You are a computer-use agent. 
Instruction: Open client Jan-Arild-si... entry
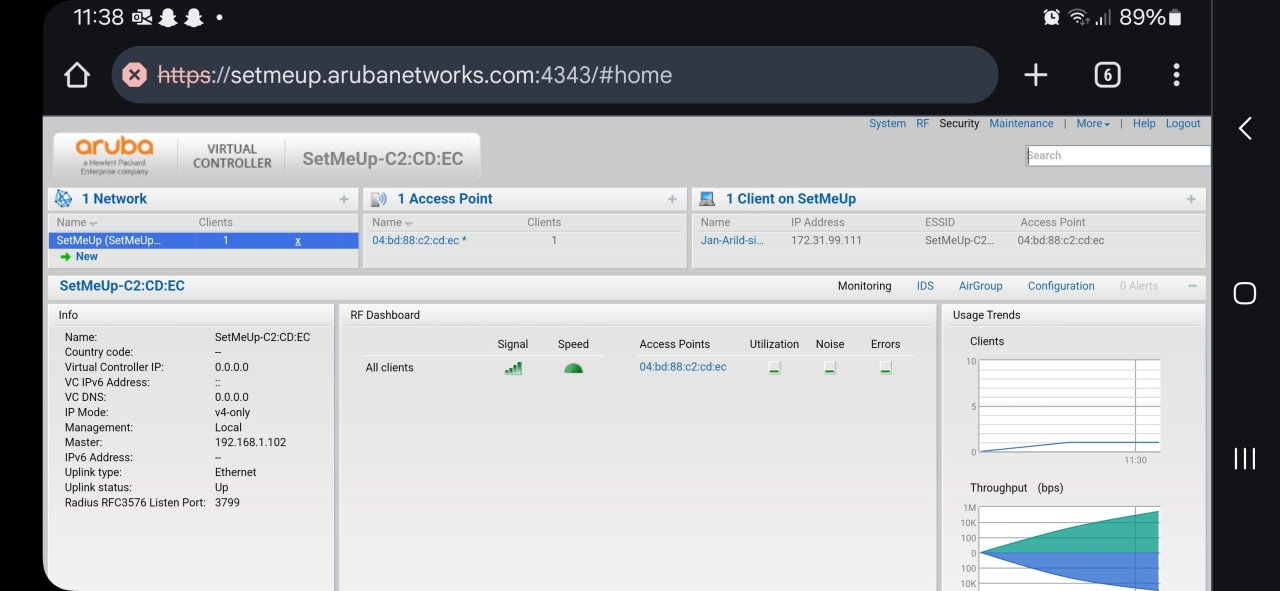click(734, 241)
